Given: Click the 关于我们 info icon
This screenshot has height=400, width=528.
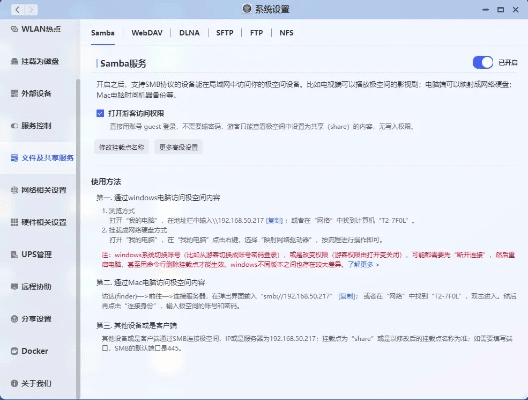Looking at the screenshot, I should [14, 383].
